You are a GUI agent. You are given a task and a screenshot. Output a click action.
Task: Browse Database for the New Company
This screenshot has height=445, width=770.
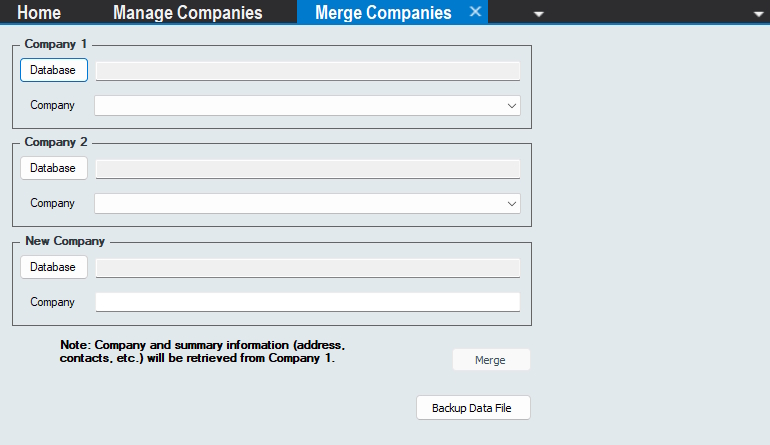click(x=53, y=267)
